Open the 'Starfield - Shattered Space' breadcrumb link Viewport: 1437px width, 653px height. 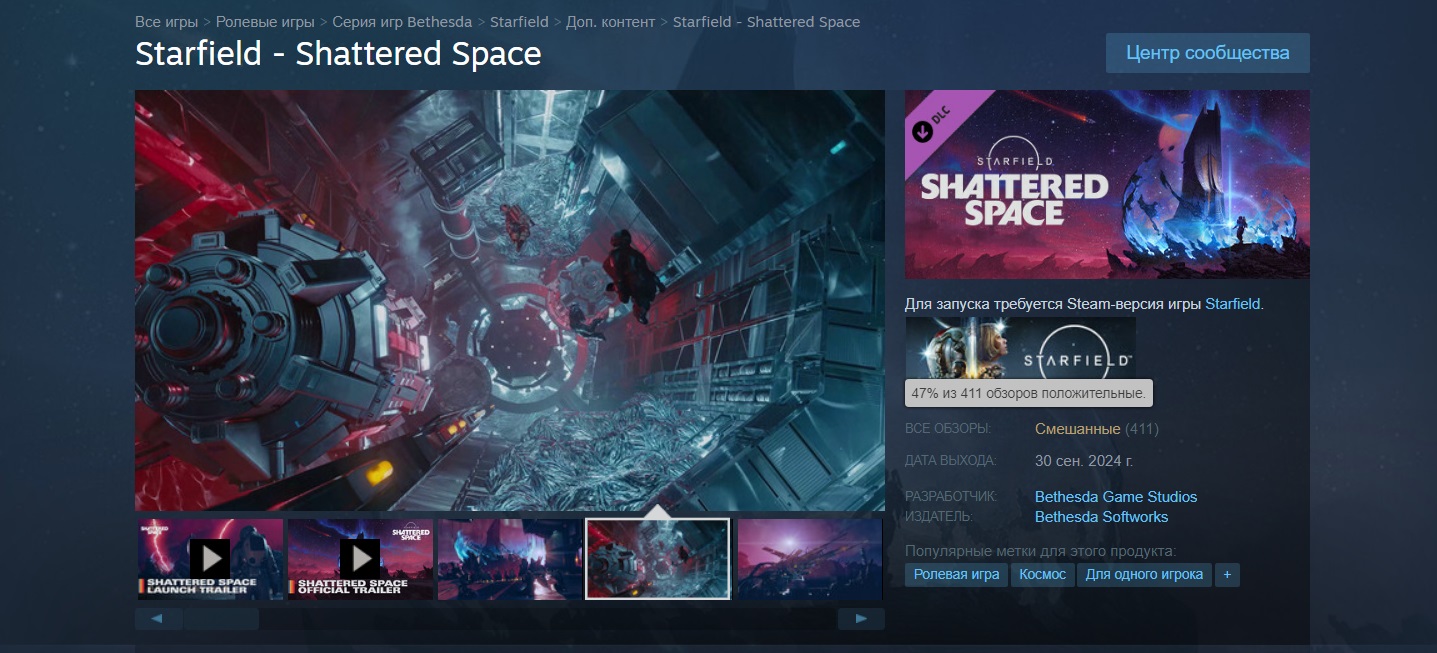click(766, 21)
